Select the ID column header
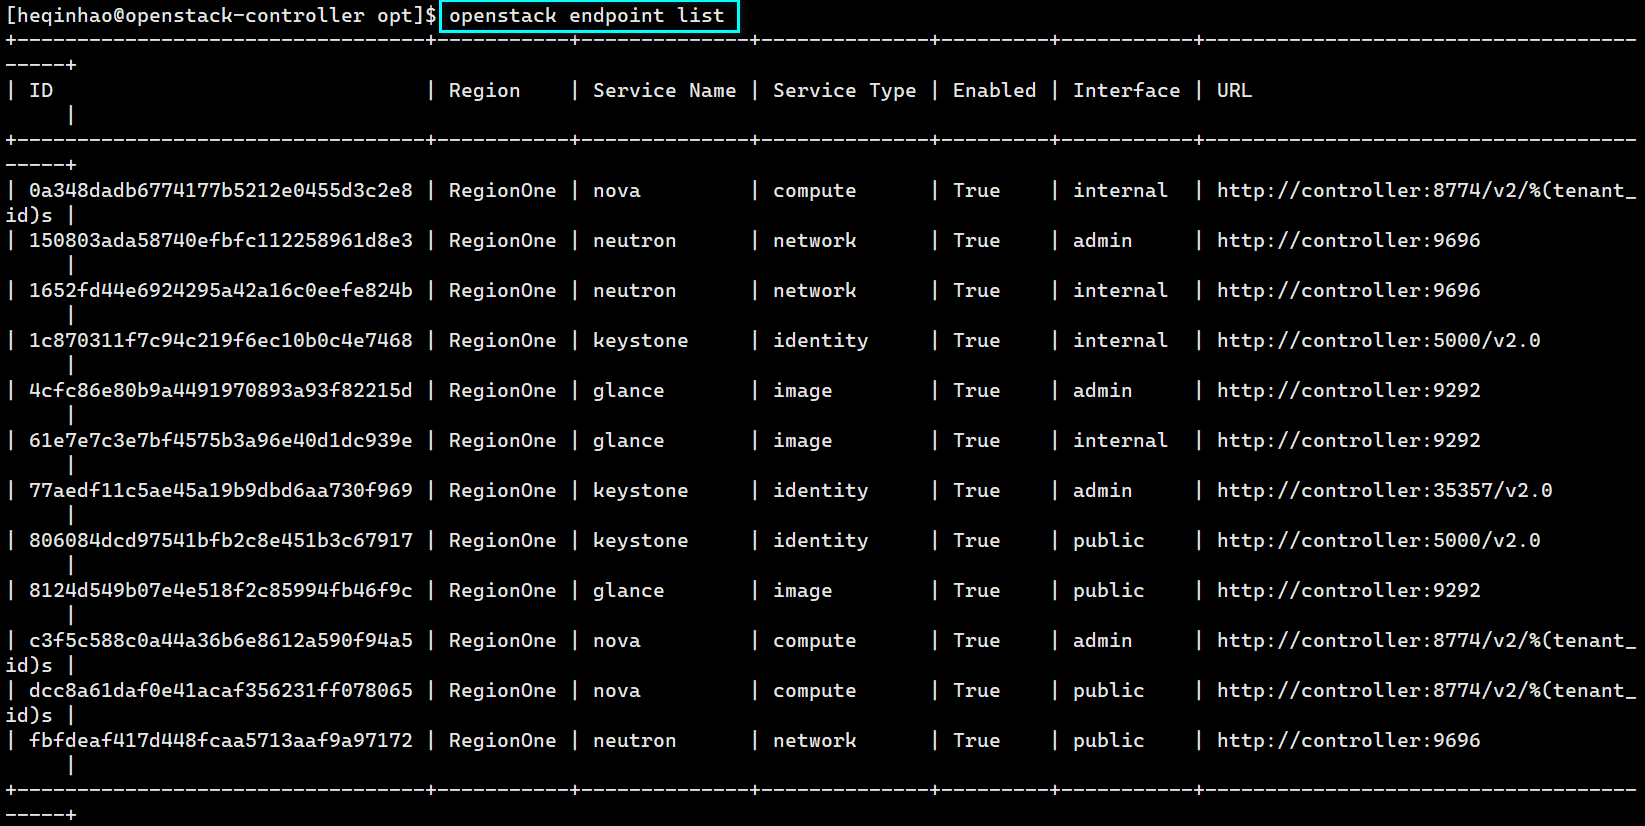 (41, 91)
